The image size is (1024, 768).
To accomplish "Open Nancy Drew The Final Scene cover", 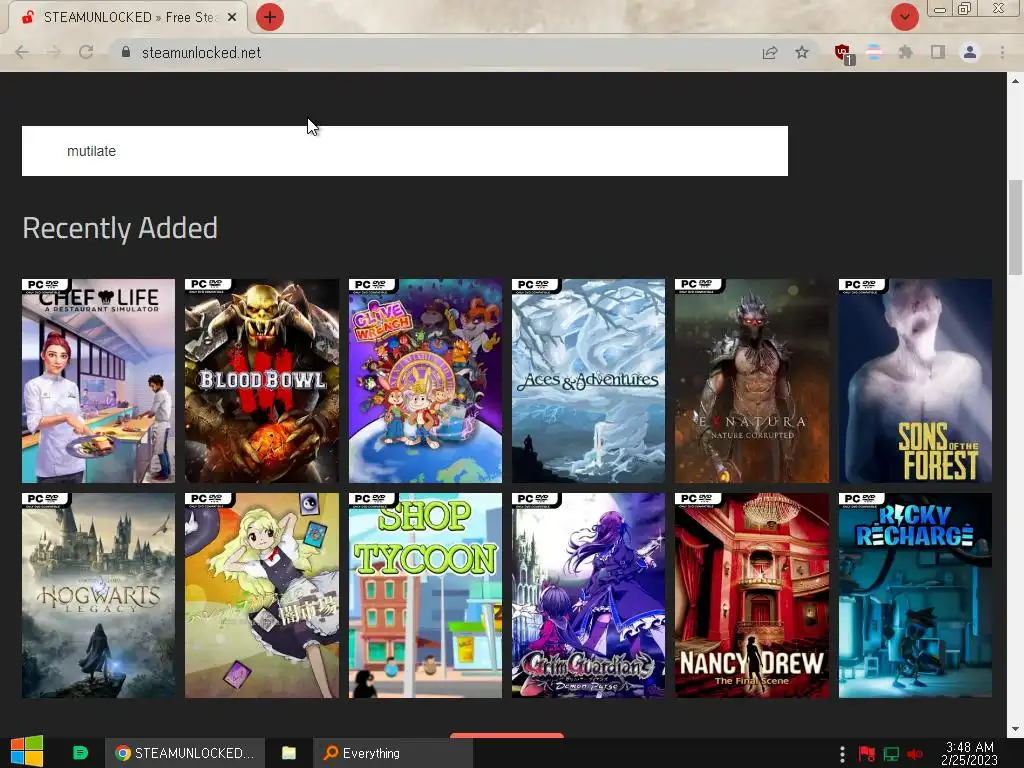I will coord(752,596).
